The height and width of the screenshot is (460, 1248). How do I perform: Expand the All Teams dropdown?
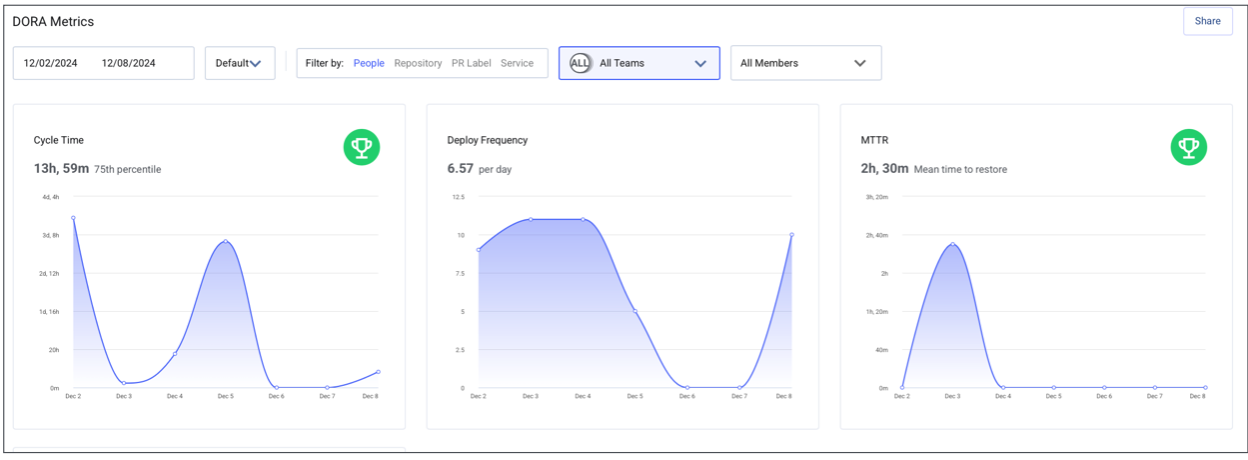coord(639,63)
